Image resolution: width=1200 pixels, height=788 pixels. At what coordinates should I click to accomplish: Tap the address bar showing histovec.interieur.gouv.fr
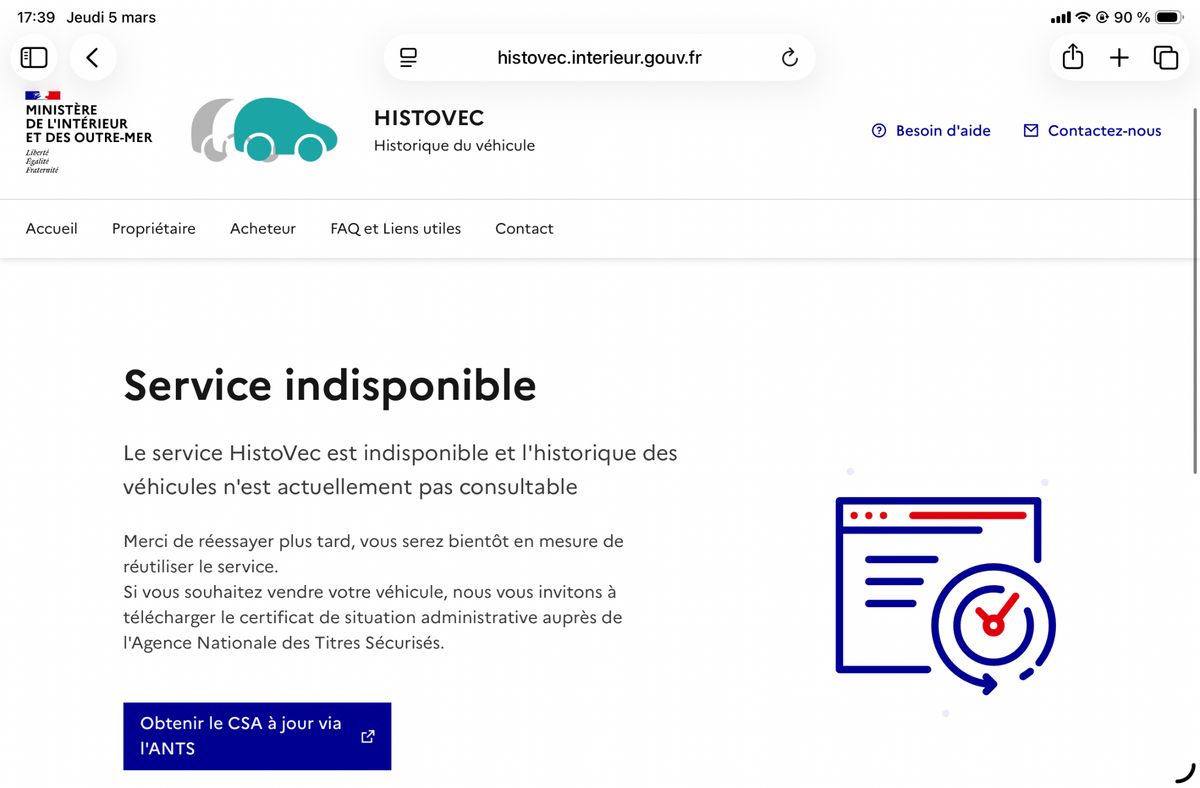point(599,58)
